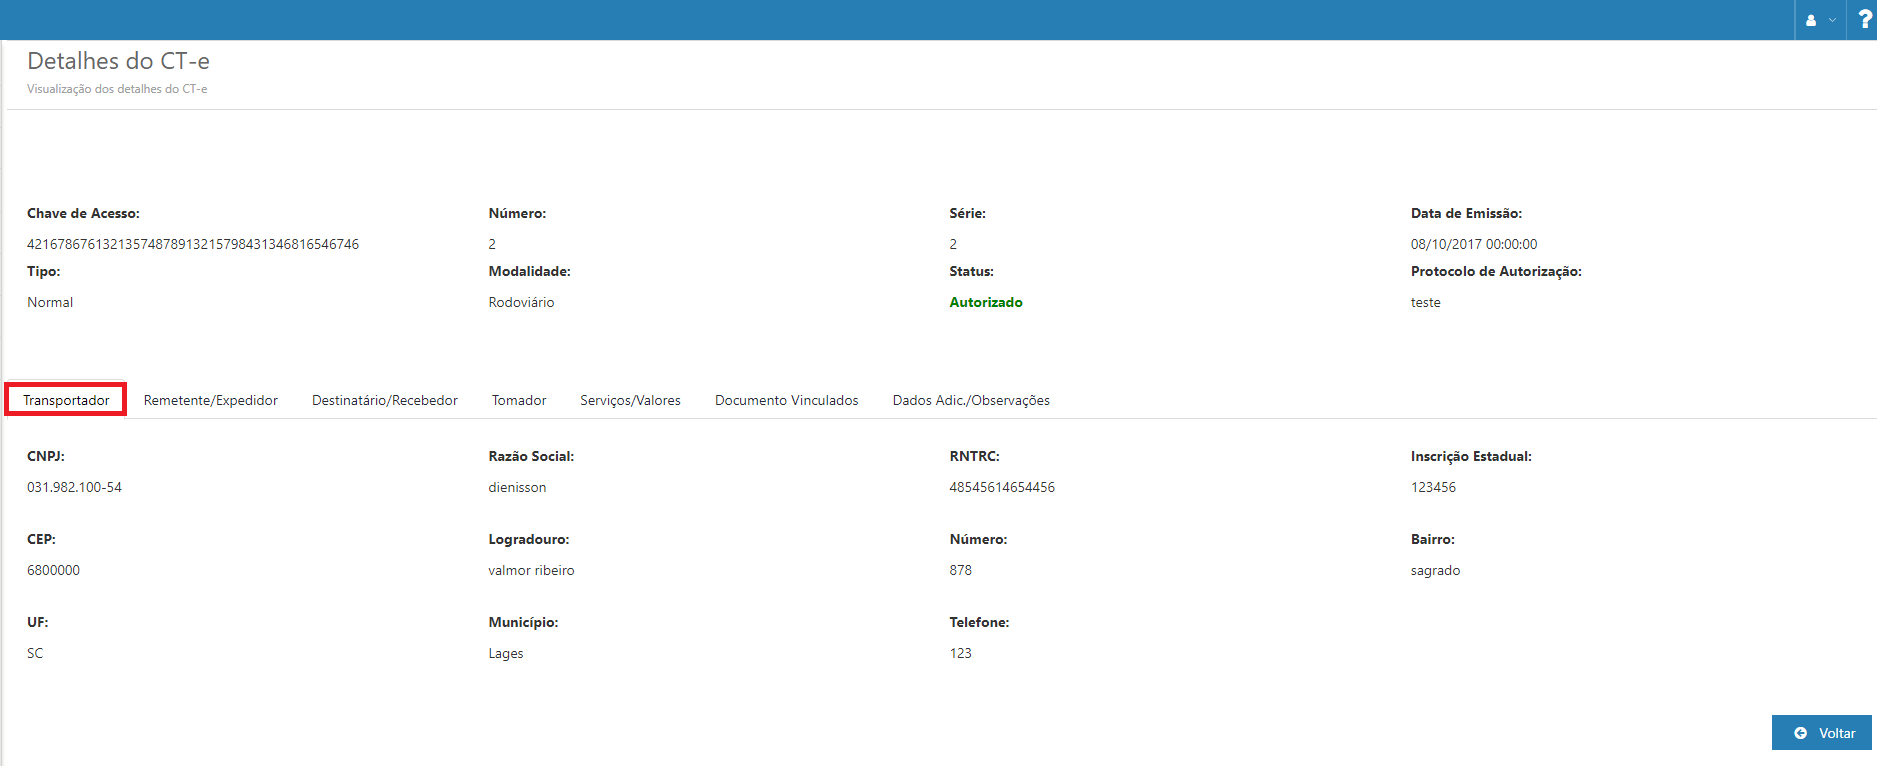The height and width of the screenshot is (766, 1877).
Task: Open the user account profile icon
Action: 1811,20
